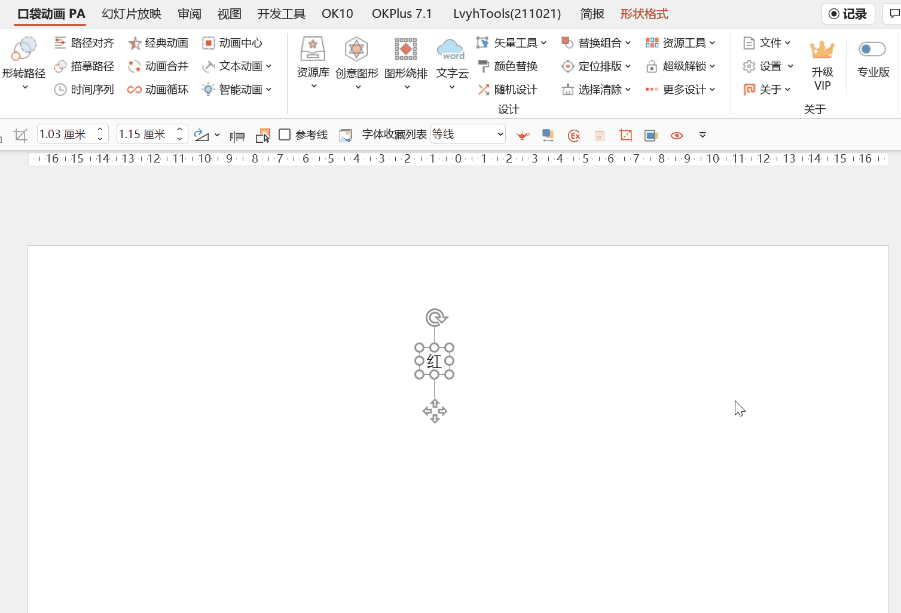This screenshot has width=901, height=613.
Task: Open the 文字云 word cloud tool
Action: pyautogui.click(x=452, y=63)
